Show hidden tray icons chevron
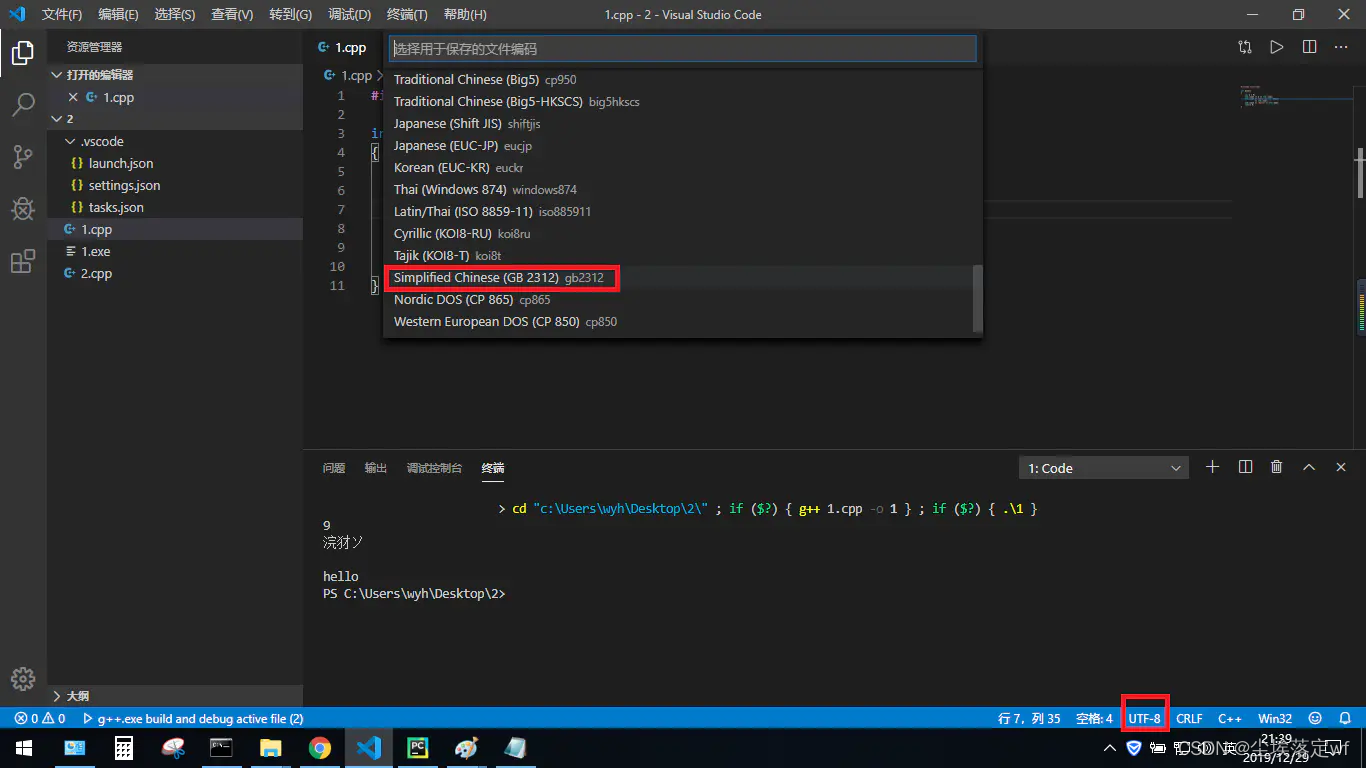This screenshot has width=1366, height=768. [x=1109, y=748]
